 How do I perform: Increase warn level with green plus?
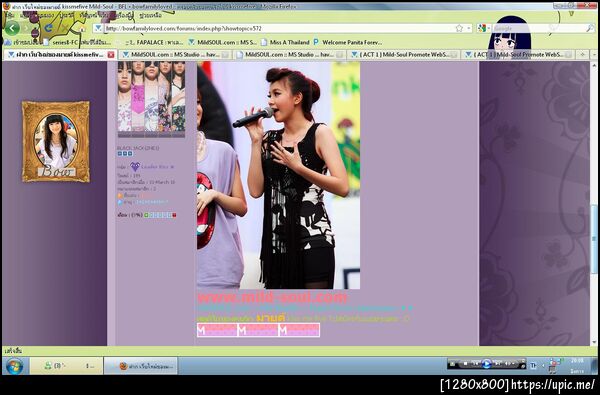[x=146, y=215]
